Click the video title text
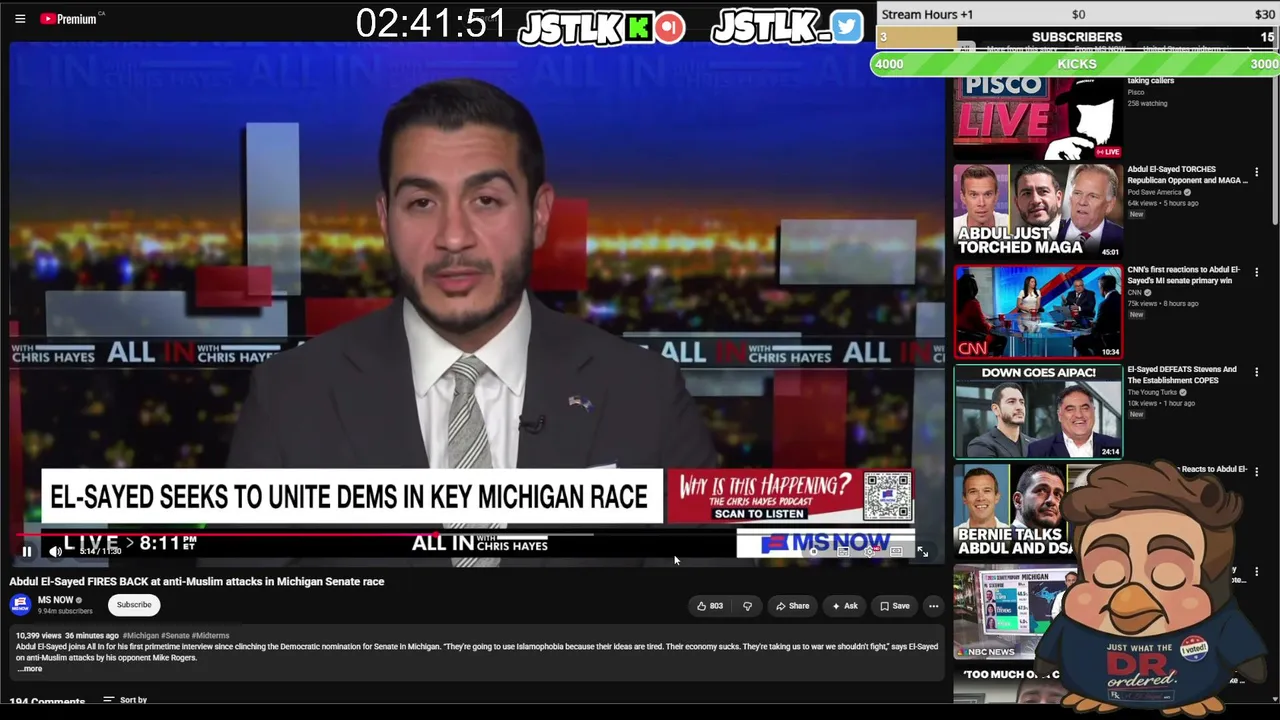 click(197, 581)
